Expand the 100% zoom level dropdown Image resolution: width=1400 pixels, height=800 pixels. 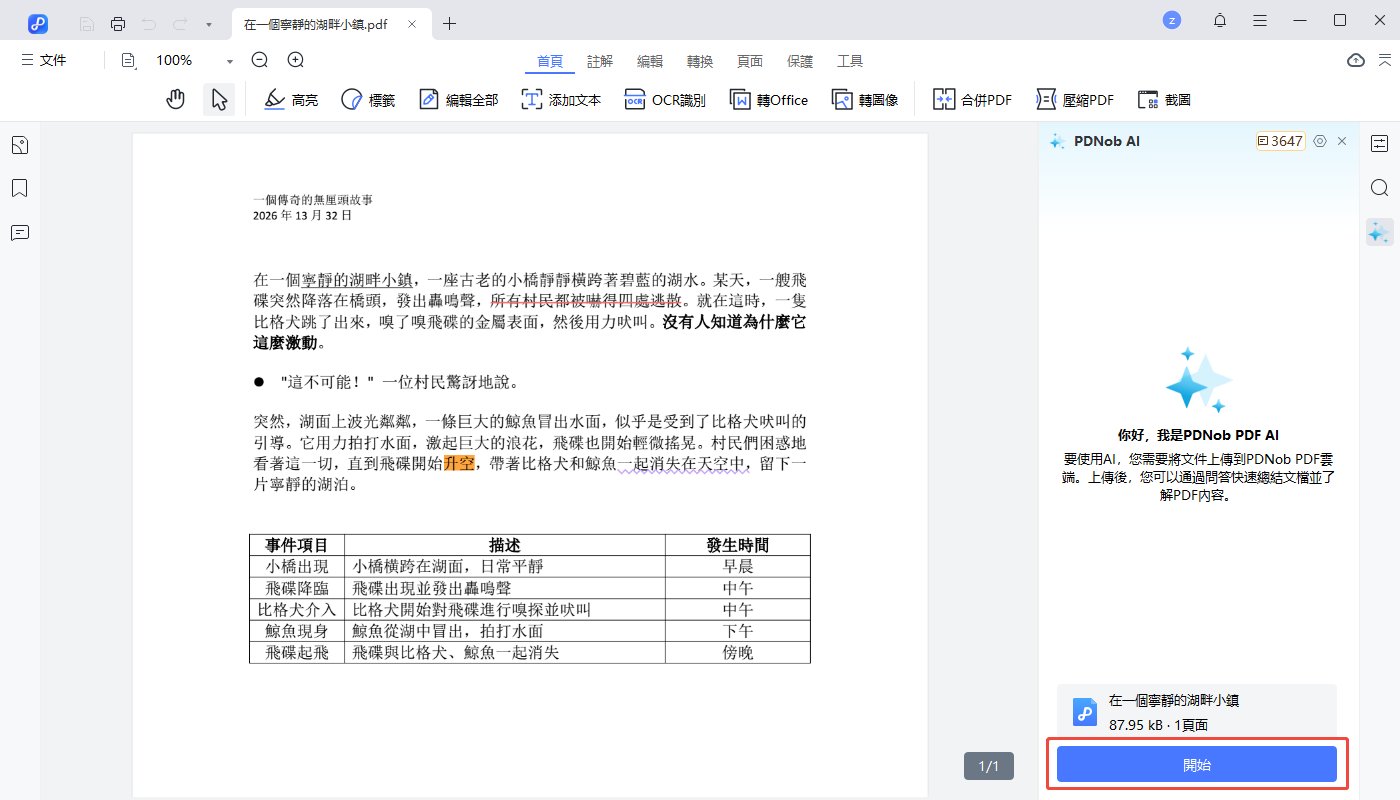click(229, 61)
